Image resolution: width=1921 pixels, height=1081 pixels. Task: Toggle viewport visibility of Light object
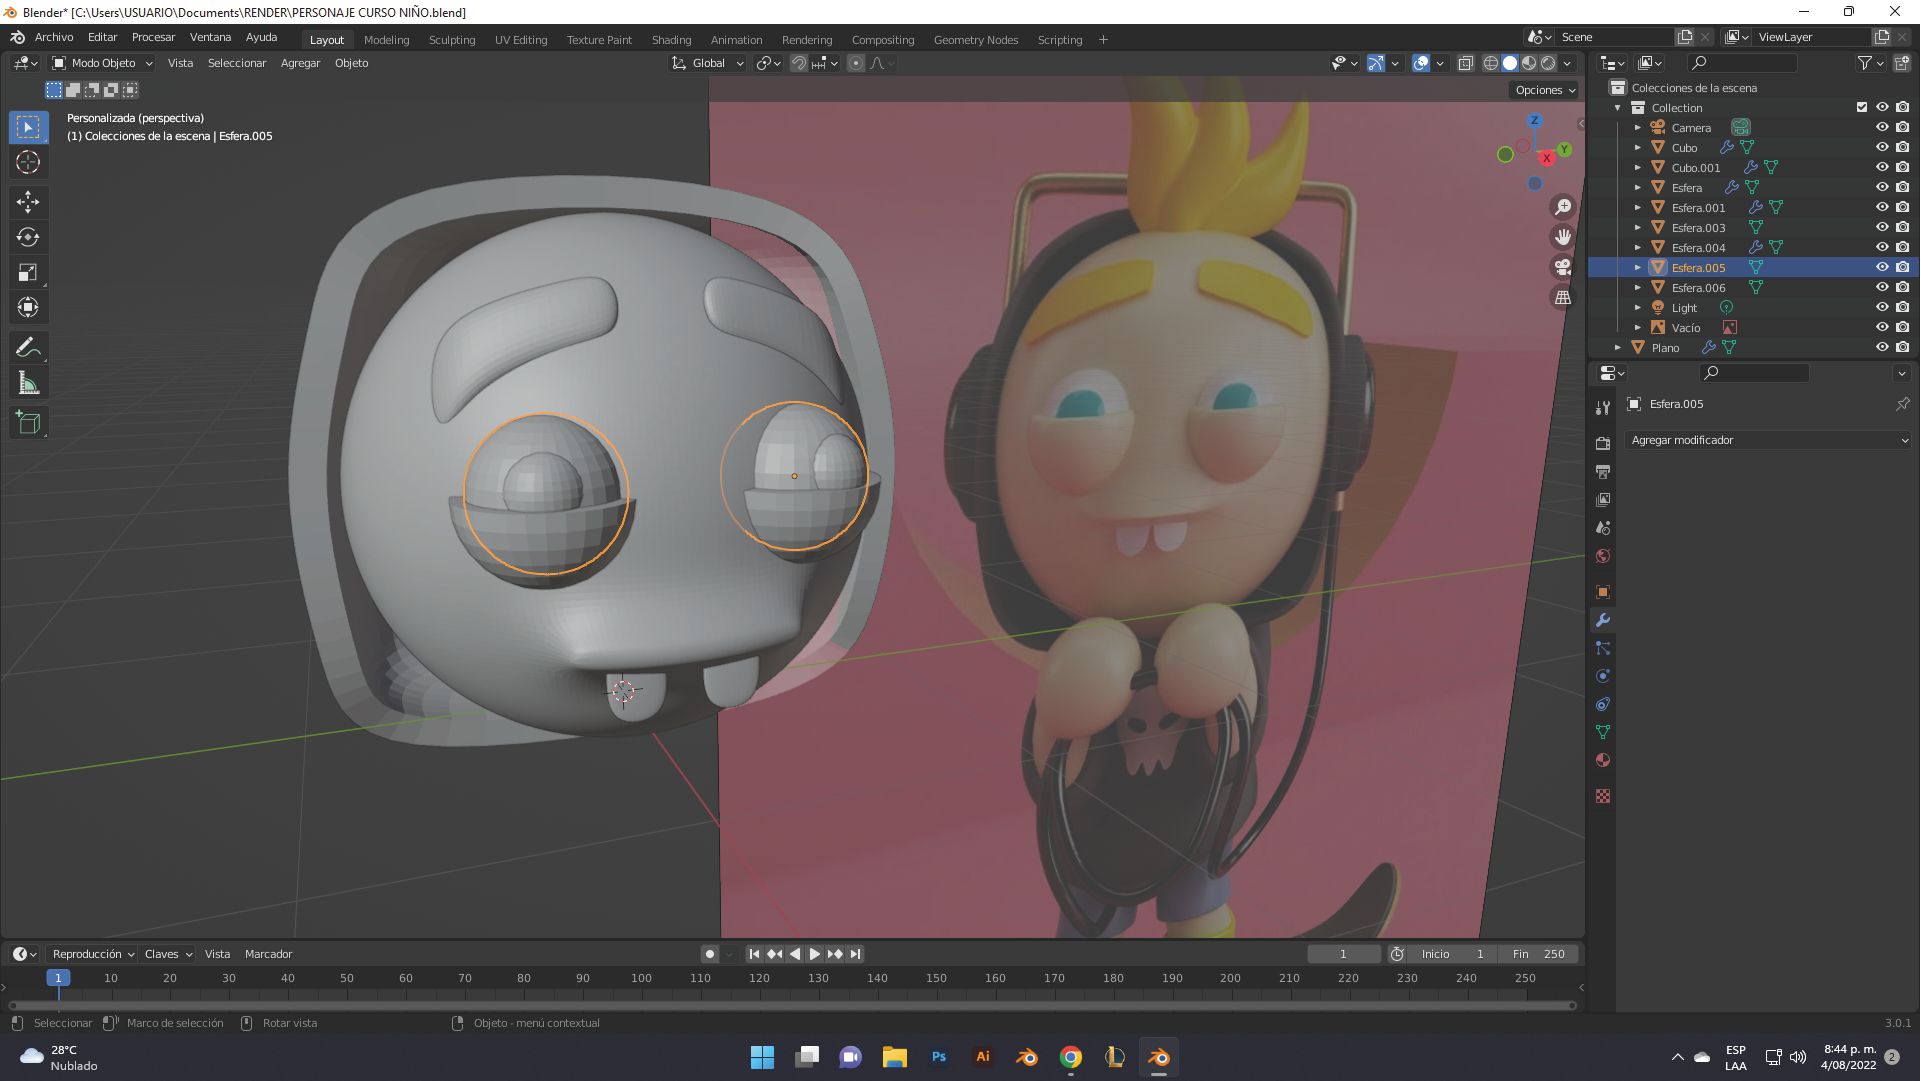click(x=1882, y=308)
